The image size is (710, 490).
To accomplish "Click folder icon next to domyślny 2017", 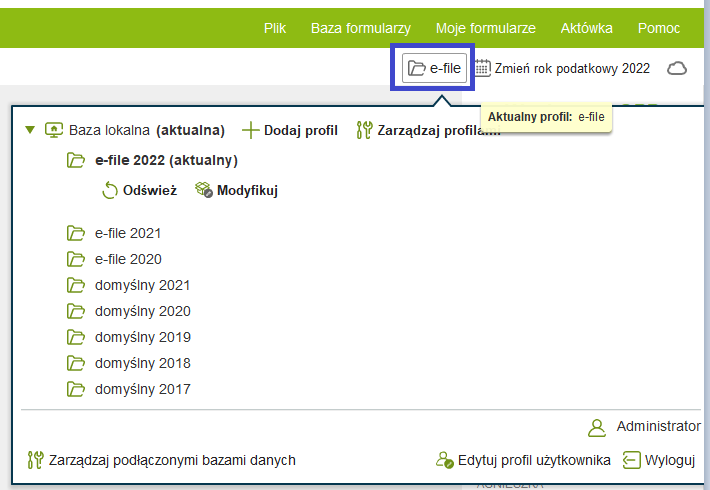I will click(x=76, y=389).
